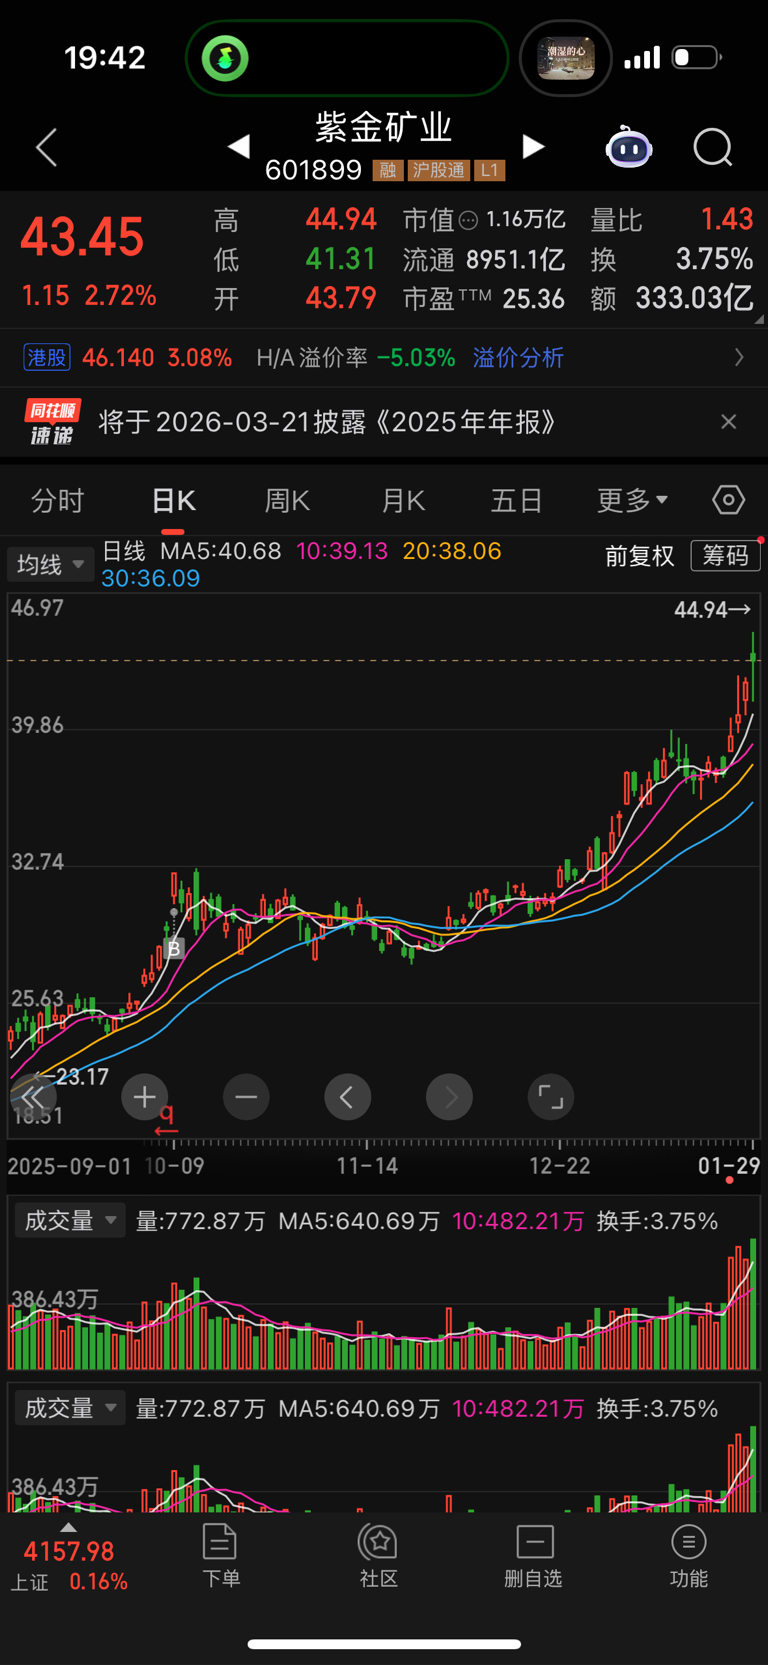Expand the quote details corner triangle
Screen dimensions: 769x1665
(x=759, y=320)
